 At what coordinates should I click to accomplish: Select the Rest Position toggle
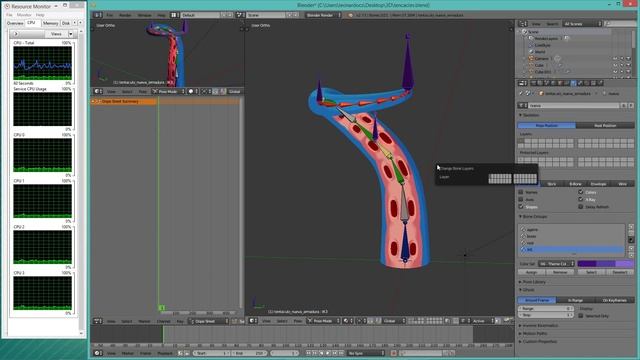point(605,125)
